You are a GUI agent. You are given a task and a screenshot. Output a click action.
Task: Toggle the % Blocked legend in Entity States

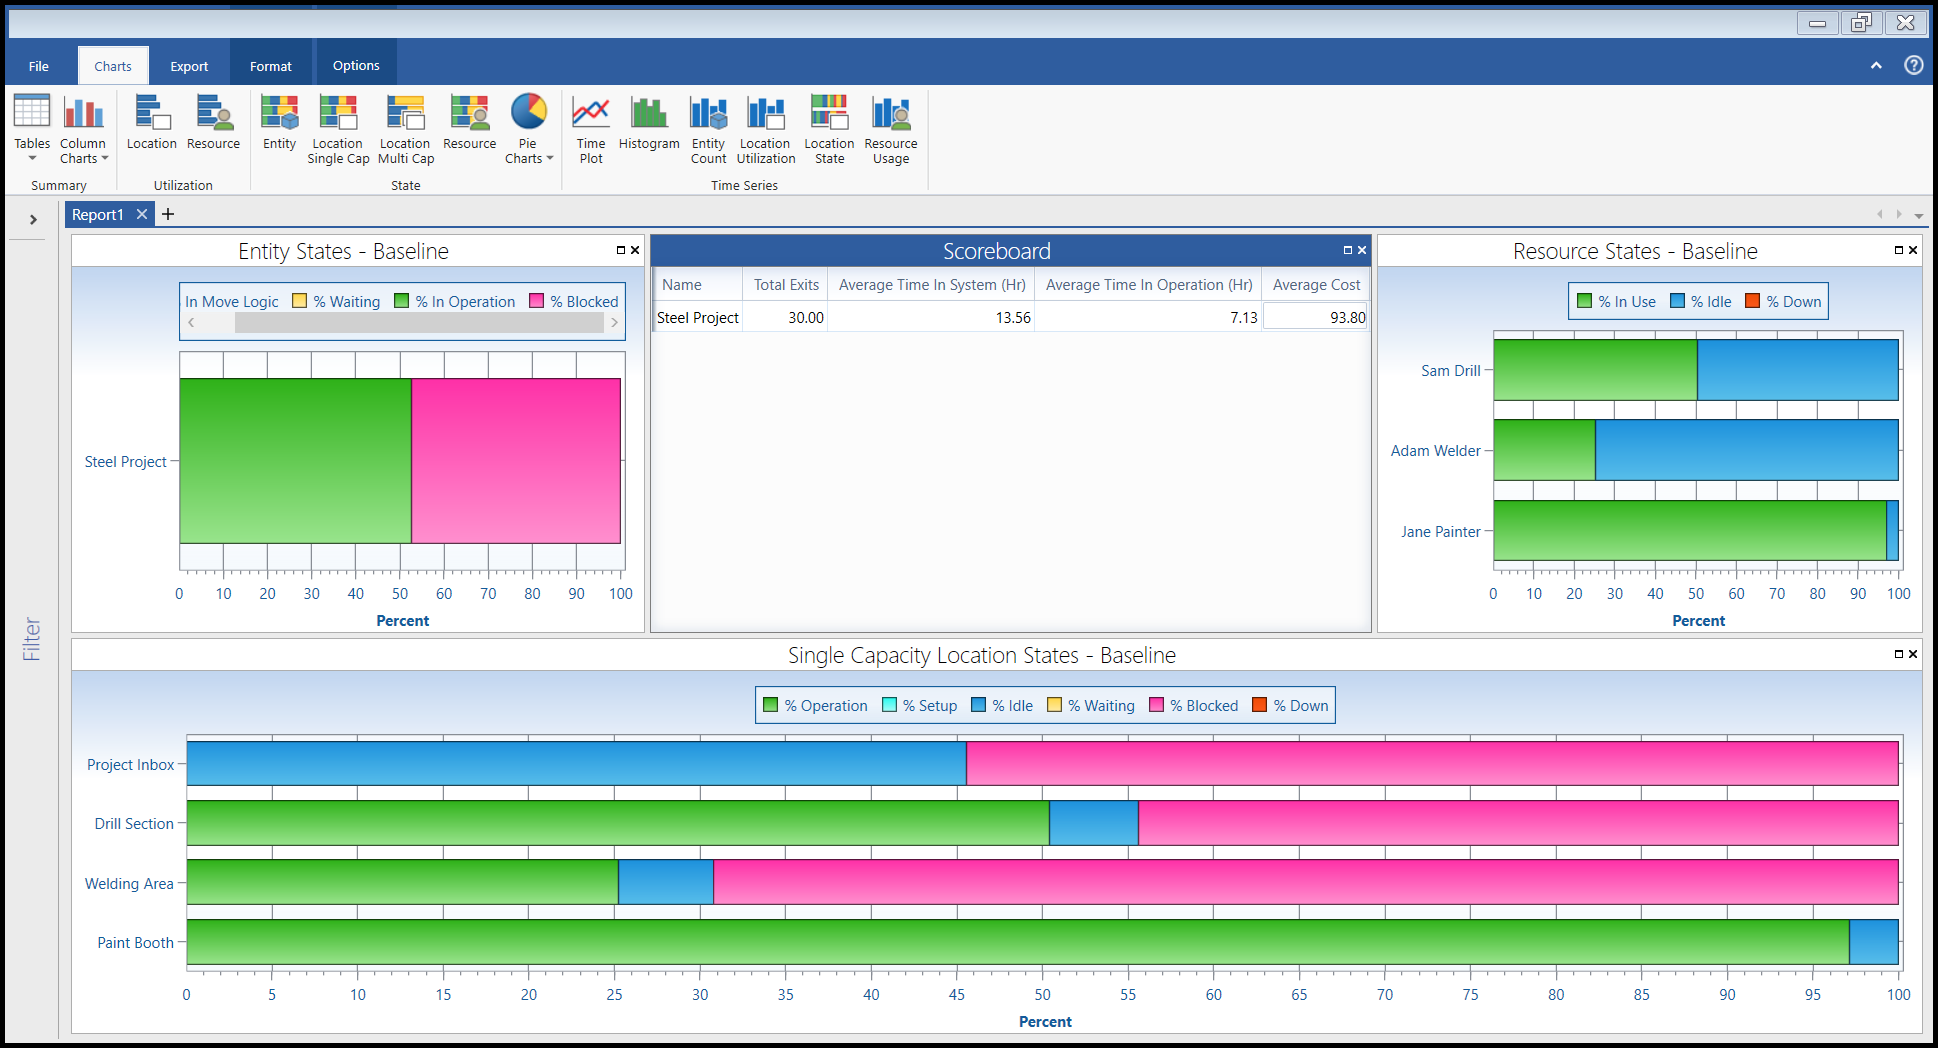click(x=574, y=301)
